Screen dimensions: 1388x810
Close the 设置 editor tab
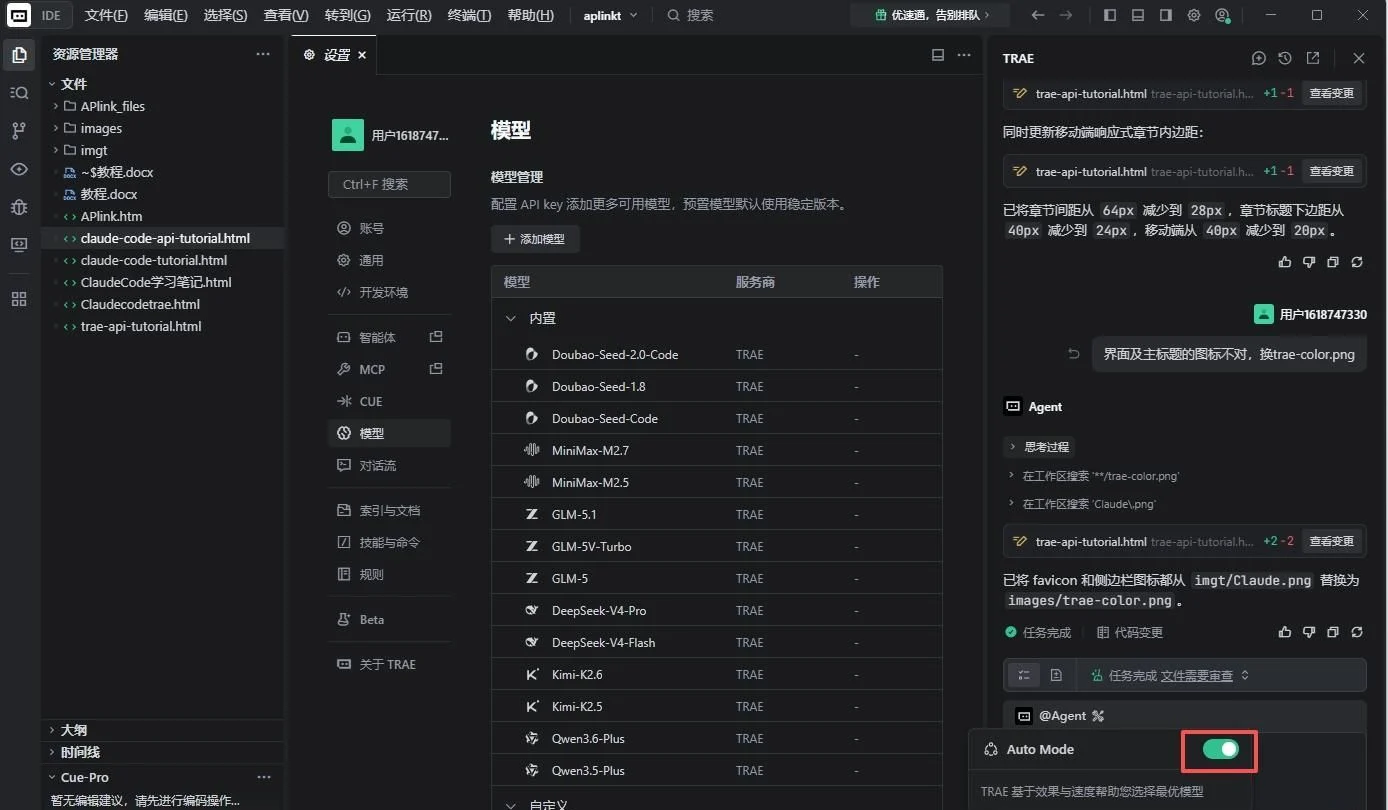pyautogui.click(x=362, y=55)
